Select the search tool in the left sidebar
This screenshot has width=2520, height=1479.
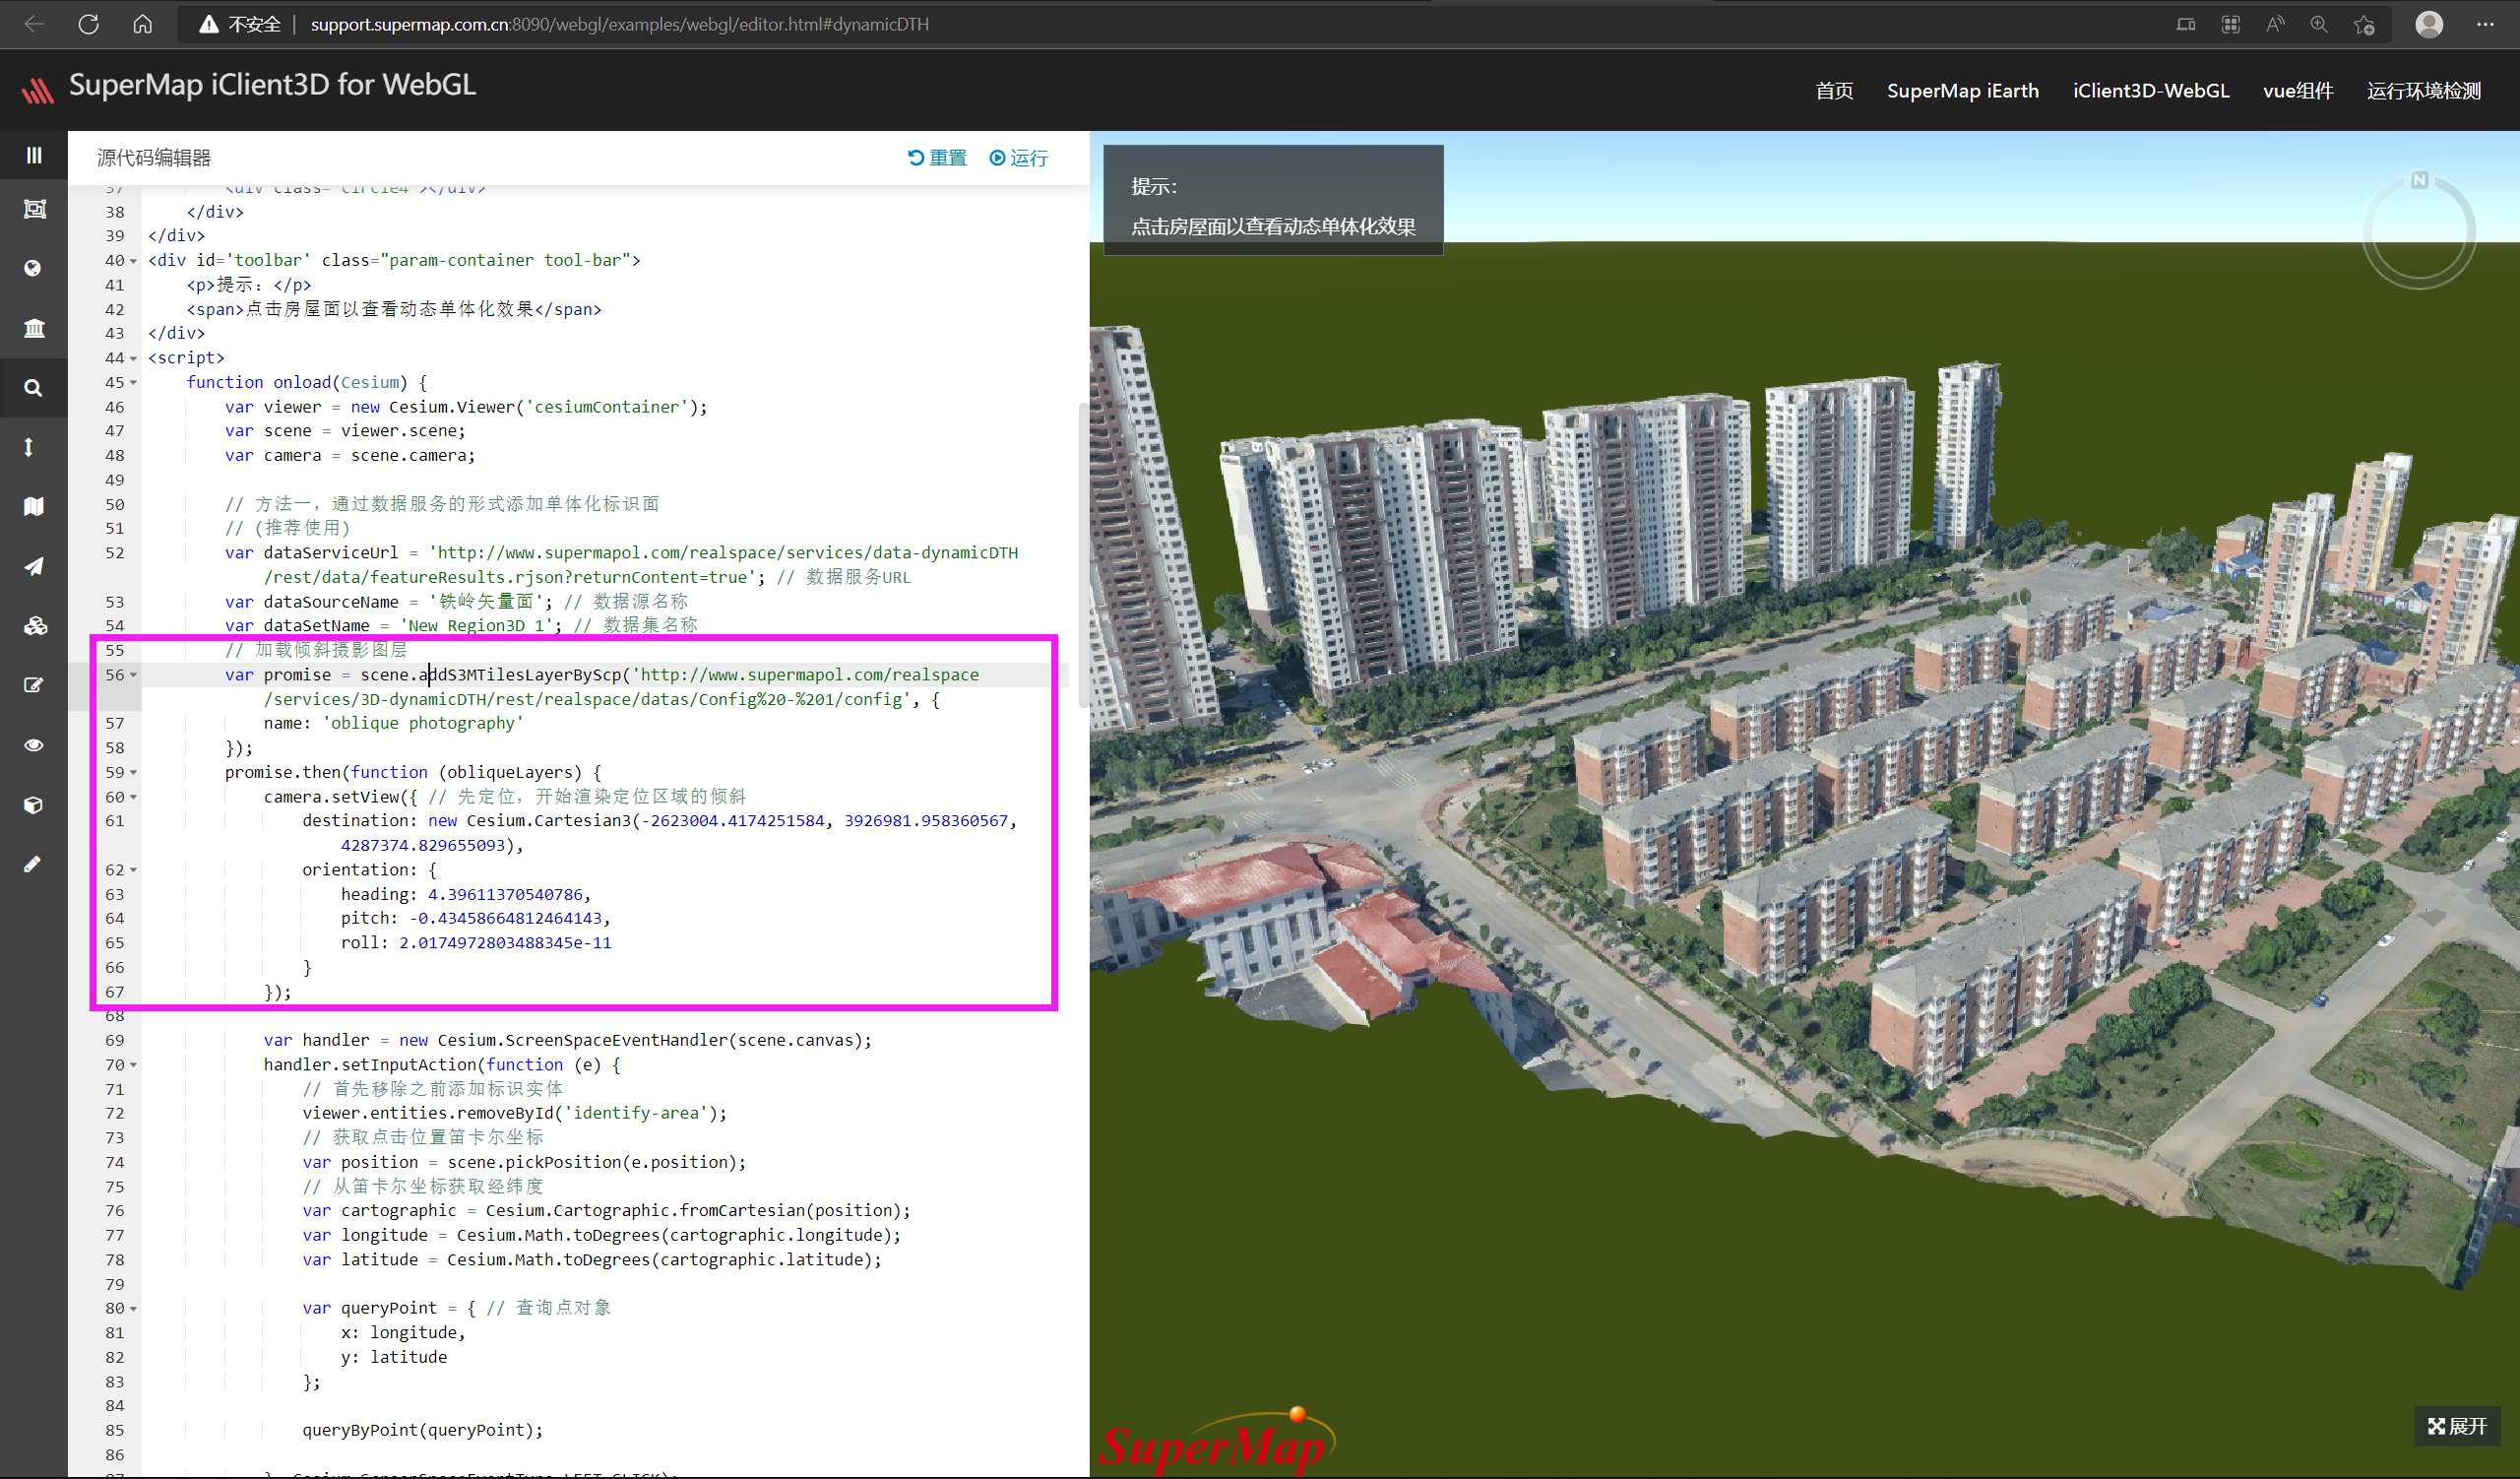pyautogui.click(x=34, y=387)
